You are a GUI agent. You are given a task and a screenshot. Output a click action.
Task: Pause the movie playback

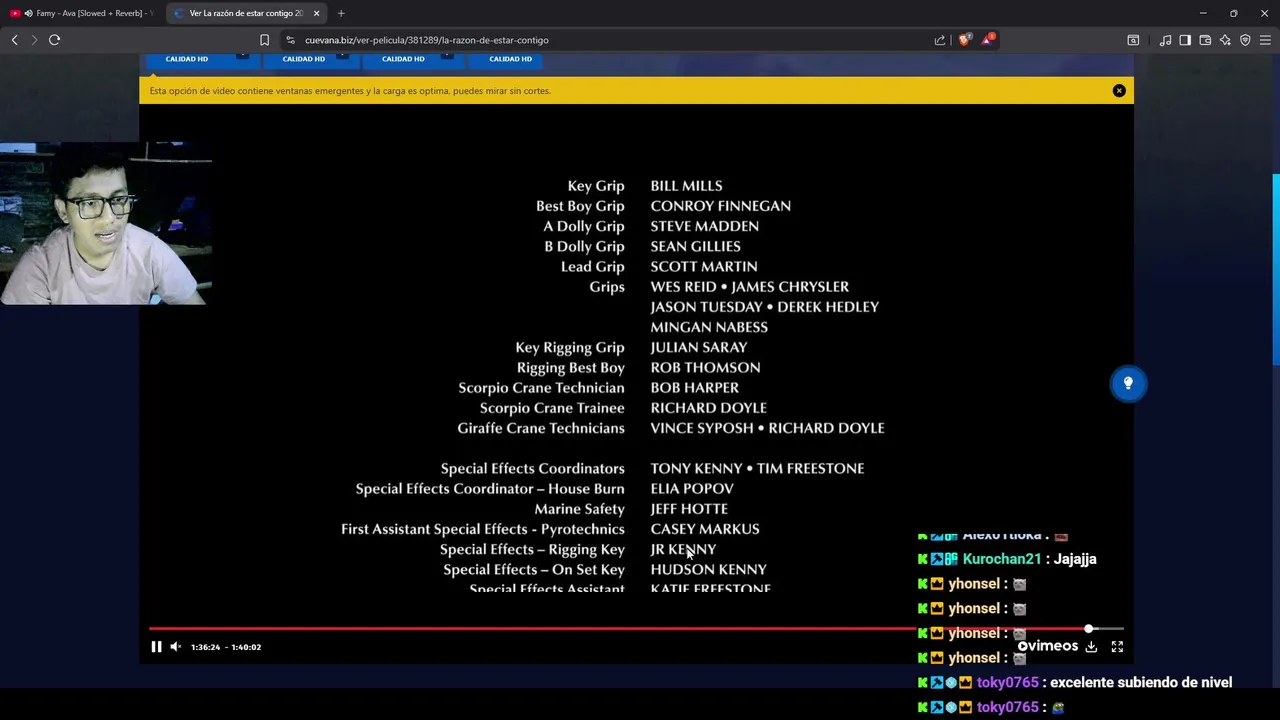click(156, 647)
